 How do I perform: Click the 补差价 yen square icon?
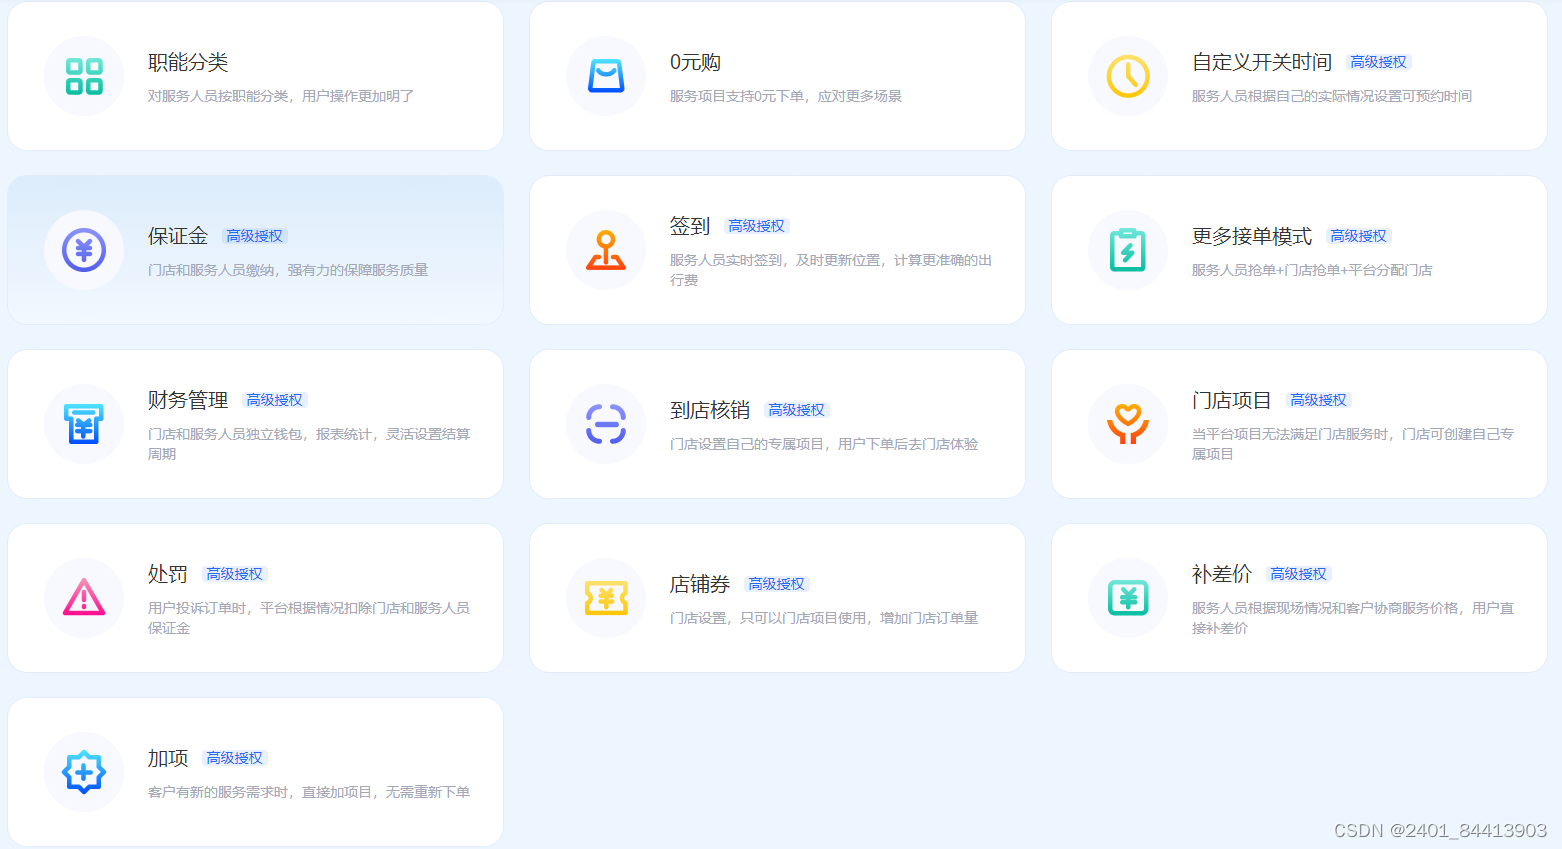[1128, 598]
